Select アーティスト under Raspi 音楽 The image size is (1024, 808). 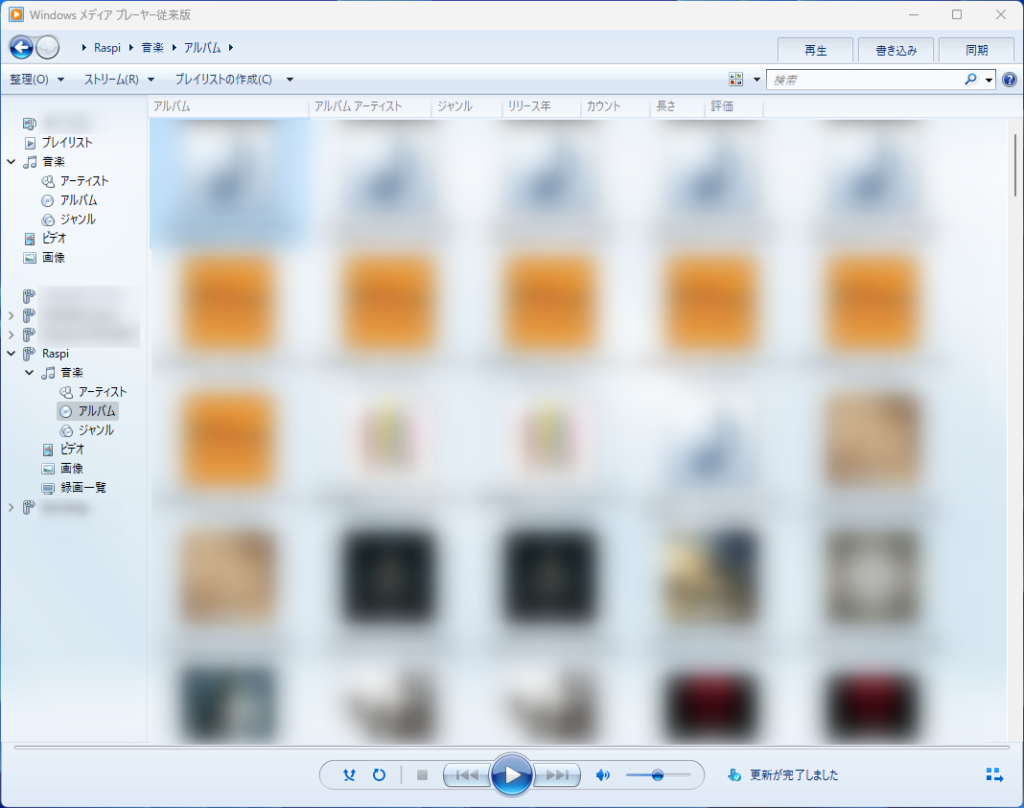[x=103, y=392]
